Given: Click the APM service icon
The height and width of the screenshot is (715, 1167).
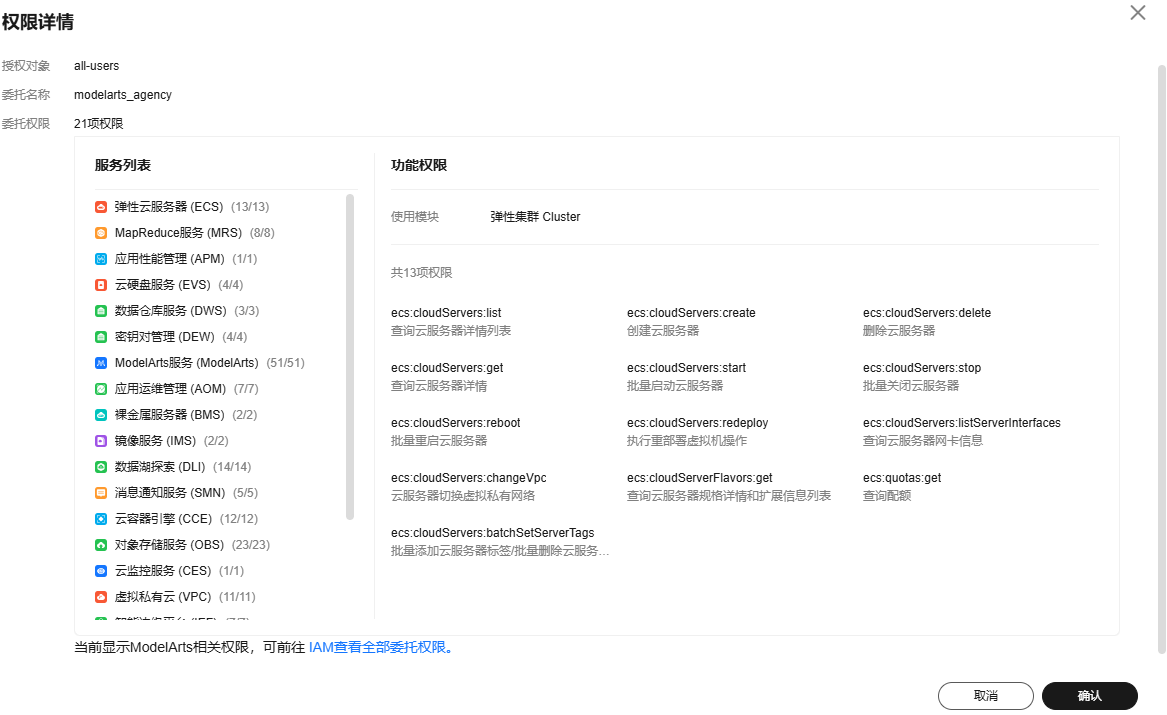Looking at the screenshot, I should pyautogui.click(x=101, y=259).
